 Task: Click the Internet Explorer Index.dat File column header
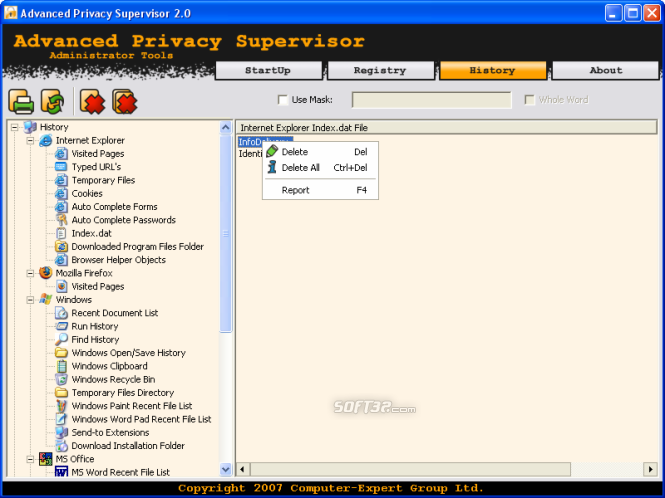[446, 128]
